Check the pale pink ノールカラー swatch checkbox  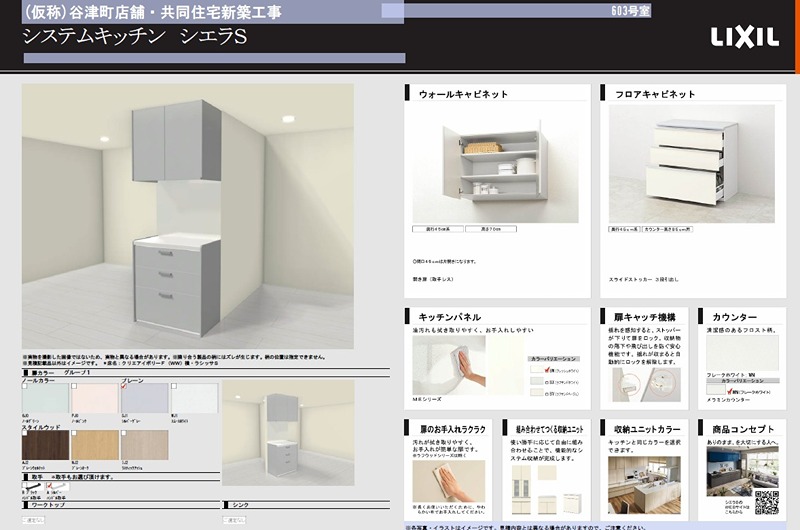[x=74, y=386]
